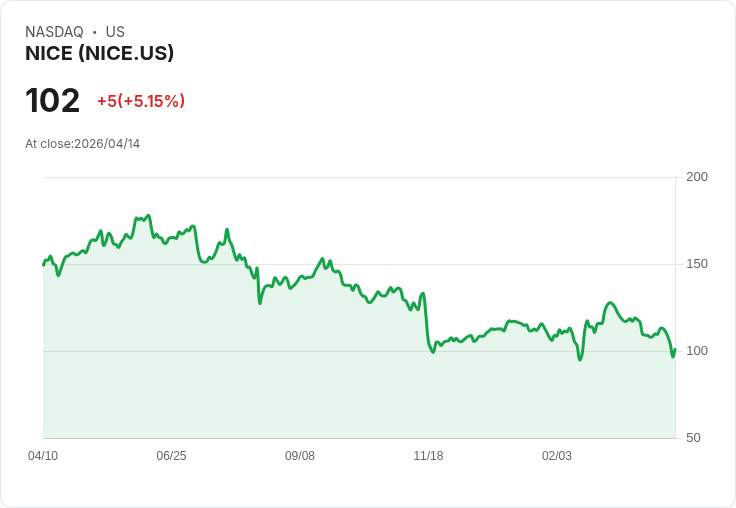Click the leftmost start of the price line

click(x=44, y=264)
